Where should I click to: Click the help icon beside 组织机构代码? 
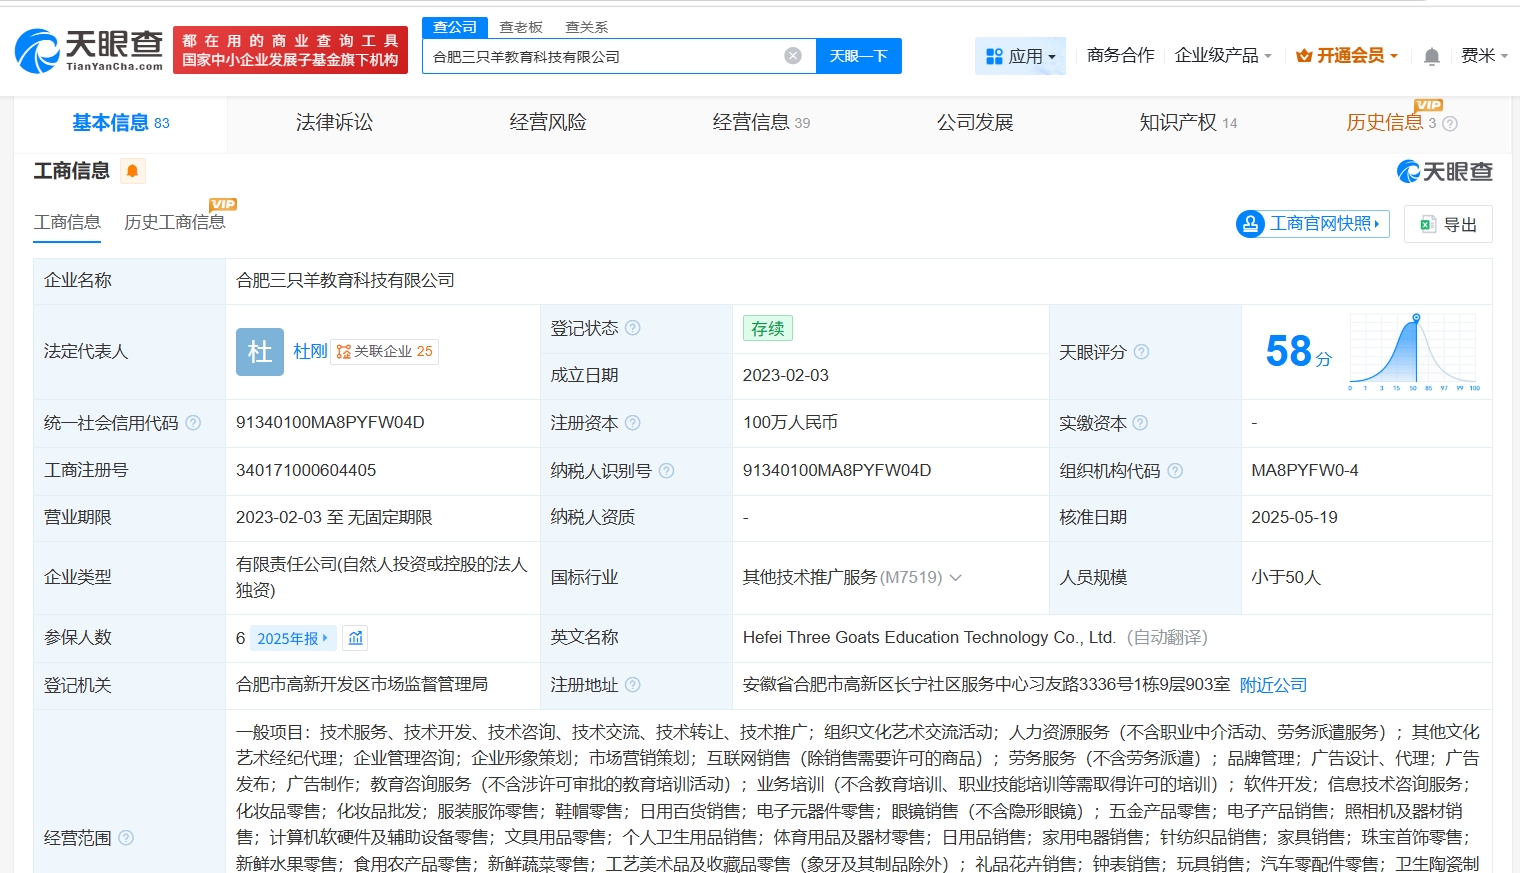pos(1175,470)
